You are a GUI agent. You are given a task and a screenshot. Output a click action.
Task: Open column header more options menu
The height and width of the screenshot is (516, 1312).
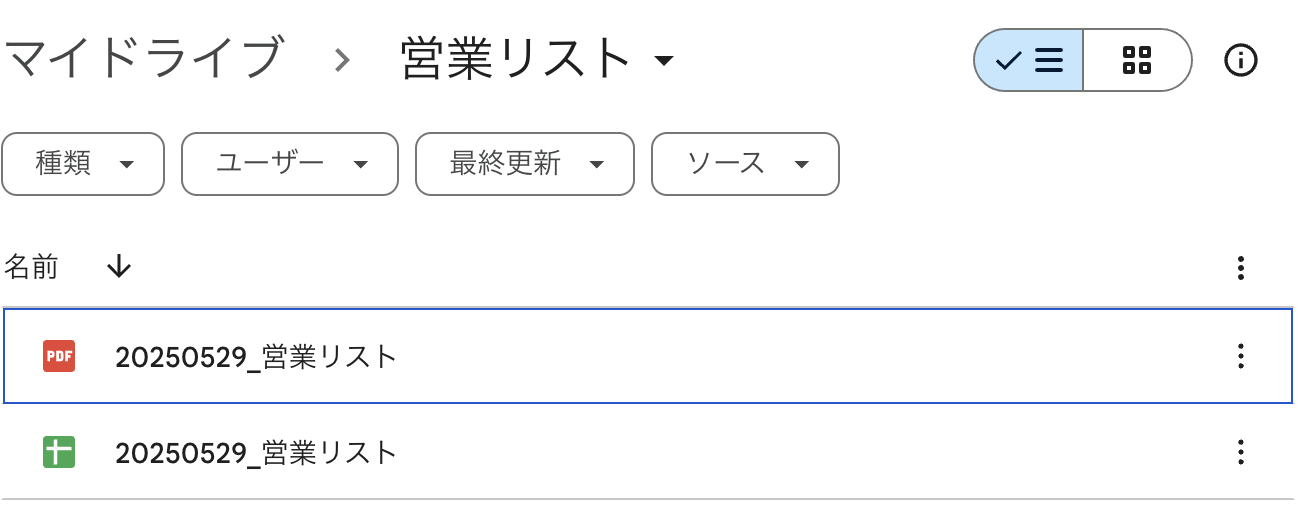click(1240, 268)
